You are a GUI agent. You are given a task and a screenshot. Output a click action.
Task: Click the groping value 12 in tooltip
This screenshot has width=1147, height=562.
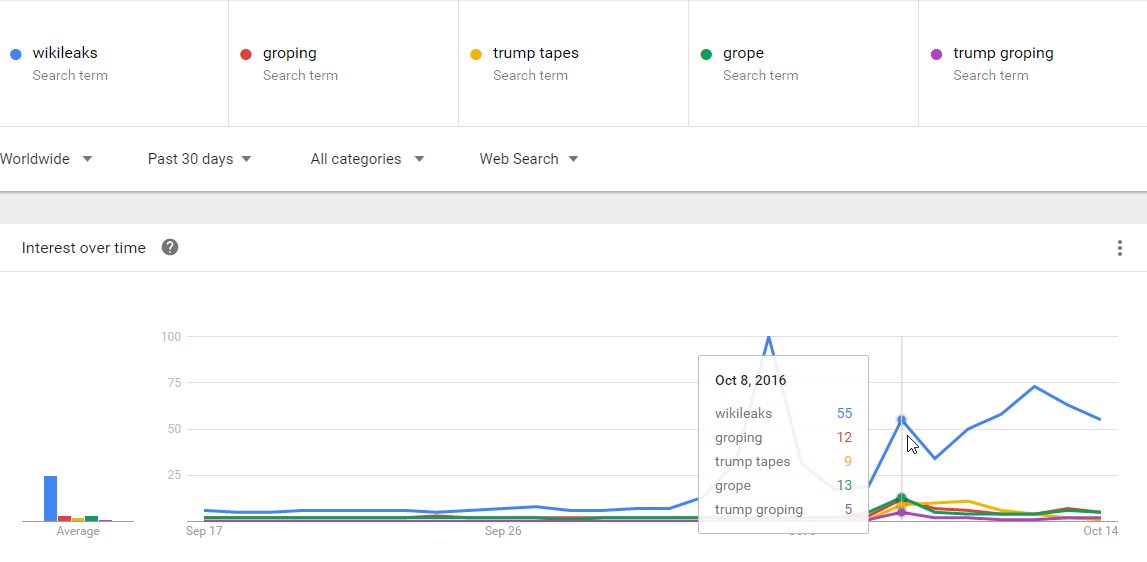[844, 438]
